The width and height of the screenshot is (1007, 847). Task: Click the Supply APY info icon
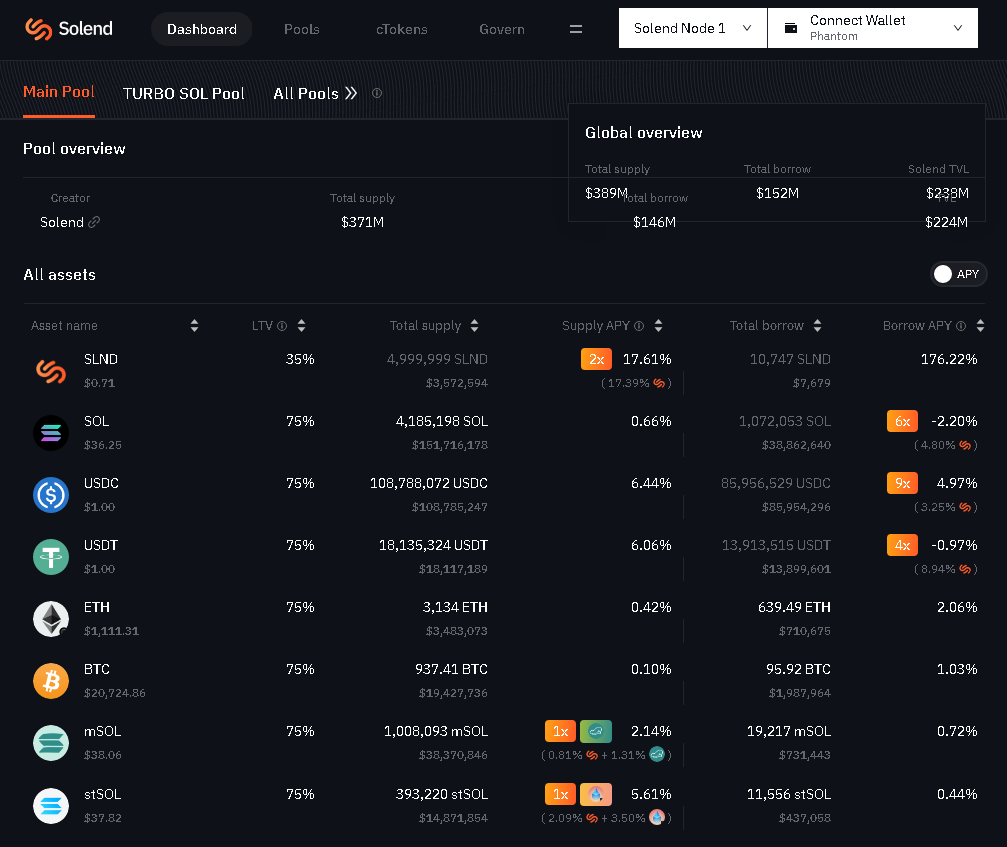[639, 326]
